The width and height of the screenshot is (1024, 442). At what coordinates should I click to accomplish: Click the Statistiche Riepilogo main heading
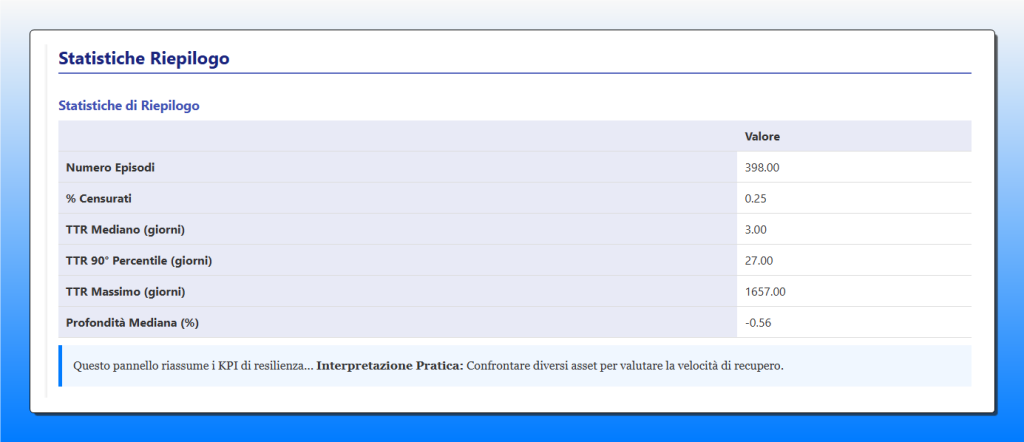point(144,59)
